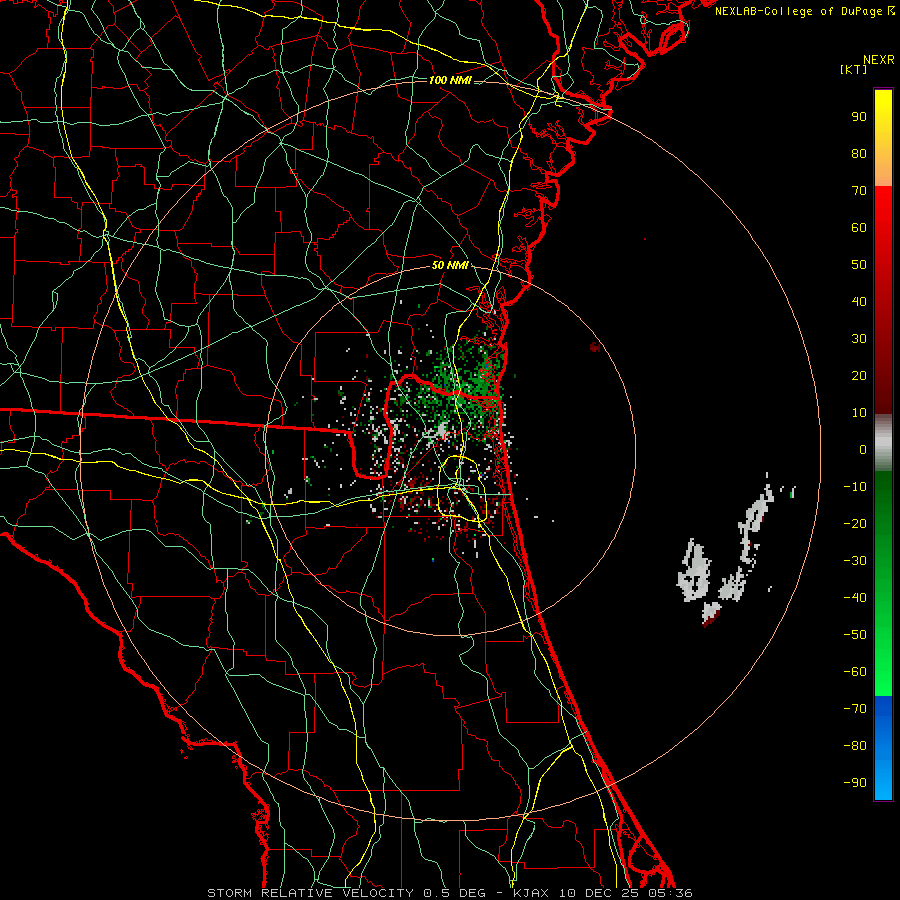
Task: Click the 40 value on the velocity scale
Action: [859, 302]
